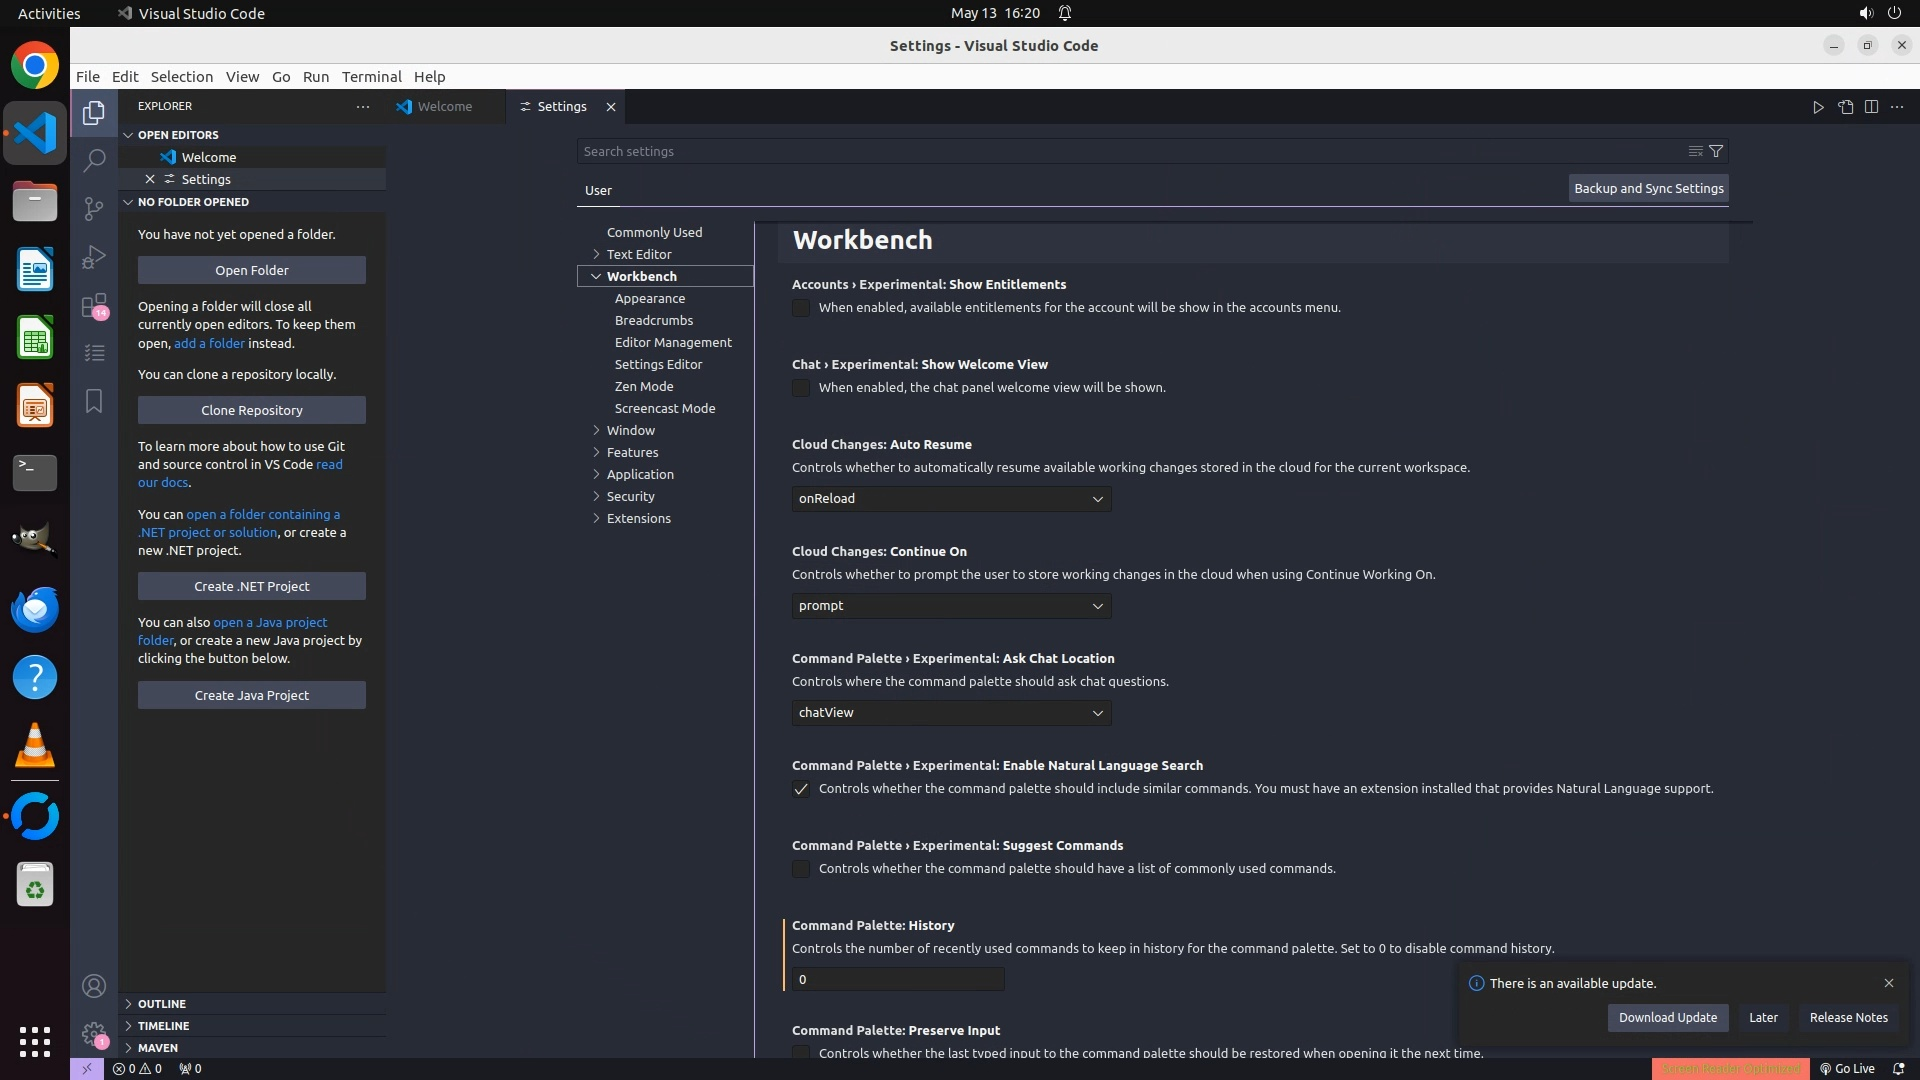The width and height of the screenshot is (1920, 1080).
Task: Open the Source Control view
Action: tap(94, 208)
